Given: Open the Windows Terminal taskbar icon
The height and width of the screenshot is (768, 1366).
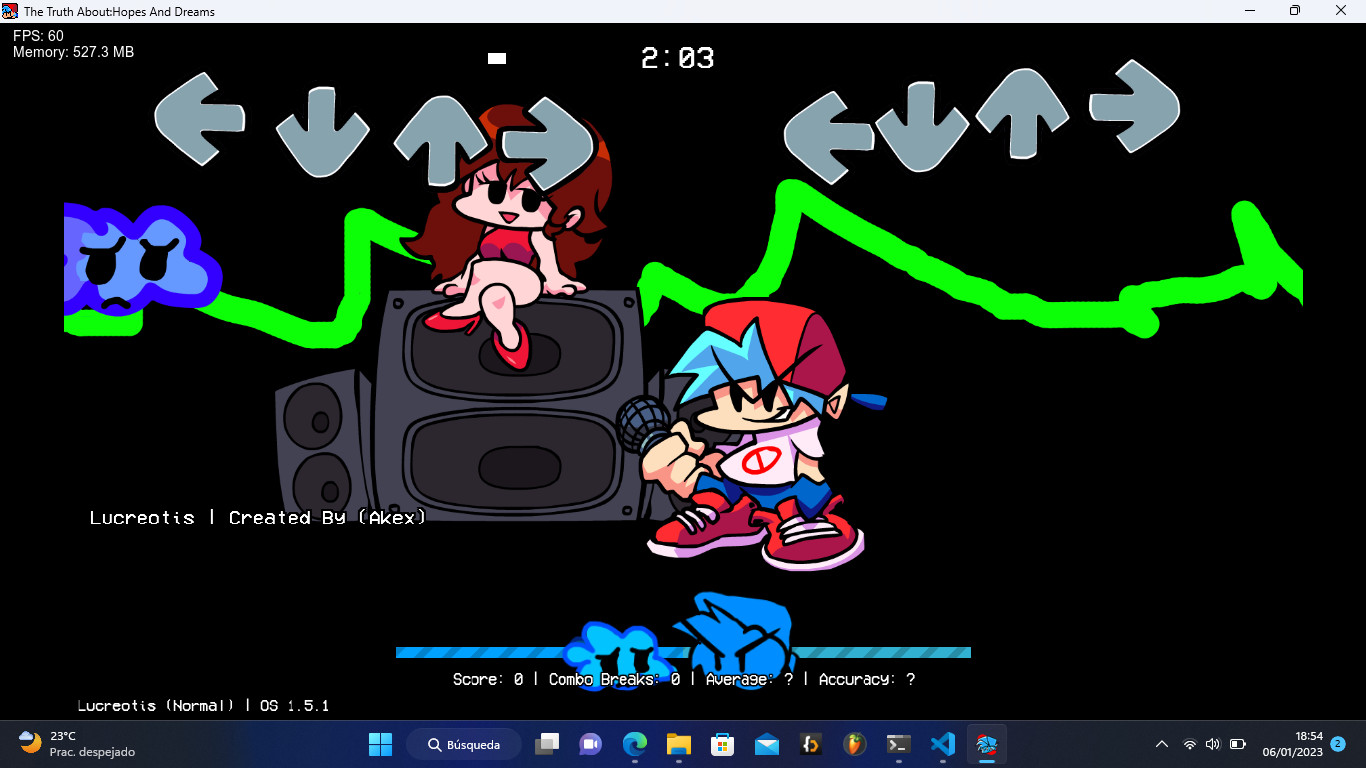Looking at the screenshot, I should 898,744.
